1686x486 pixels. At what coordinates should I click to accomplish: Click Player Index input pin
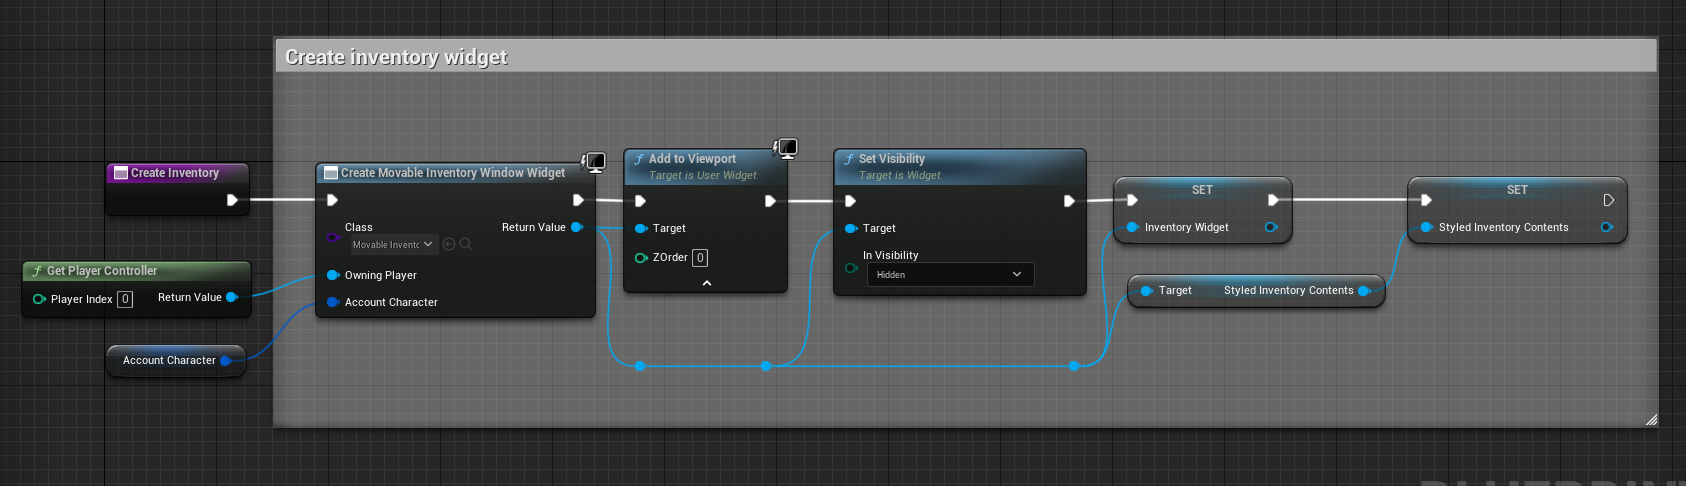coord(39,299)
